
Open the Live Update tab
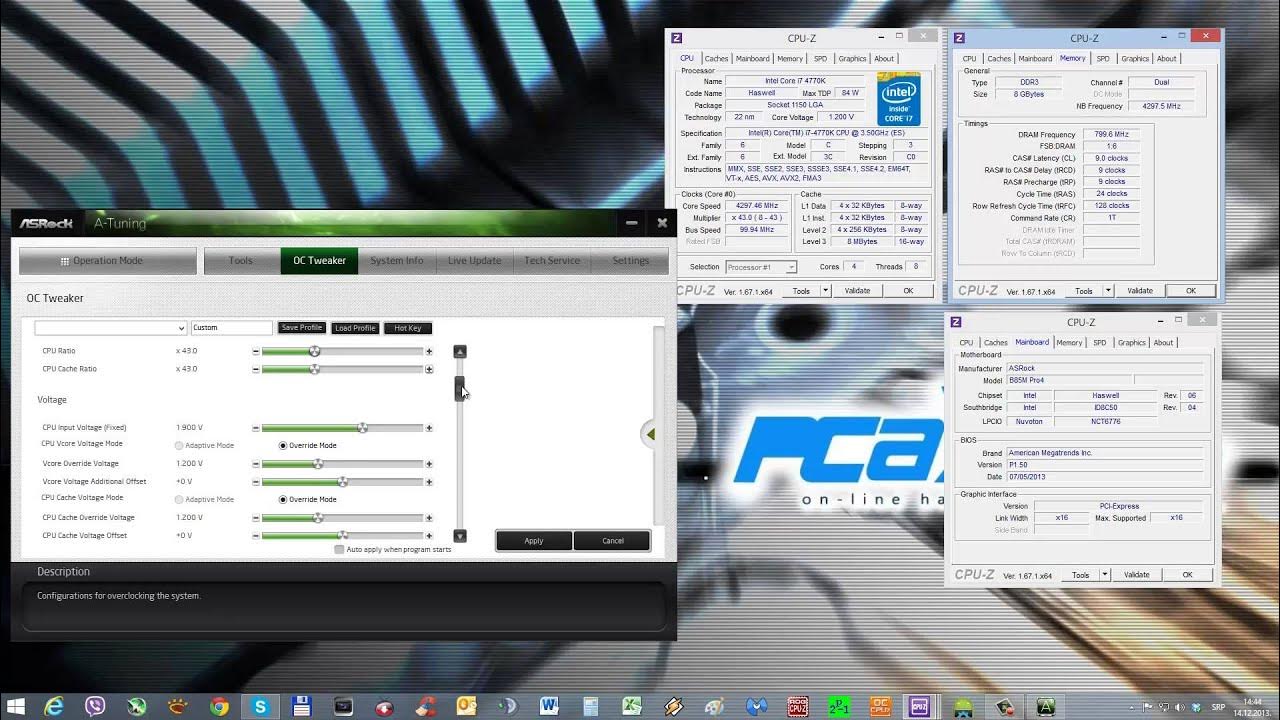475,261
